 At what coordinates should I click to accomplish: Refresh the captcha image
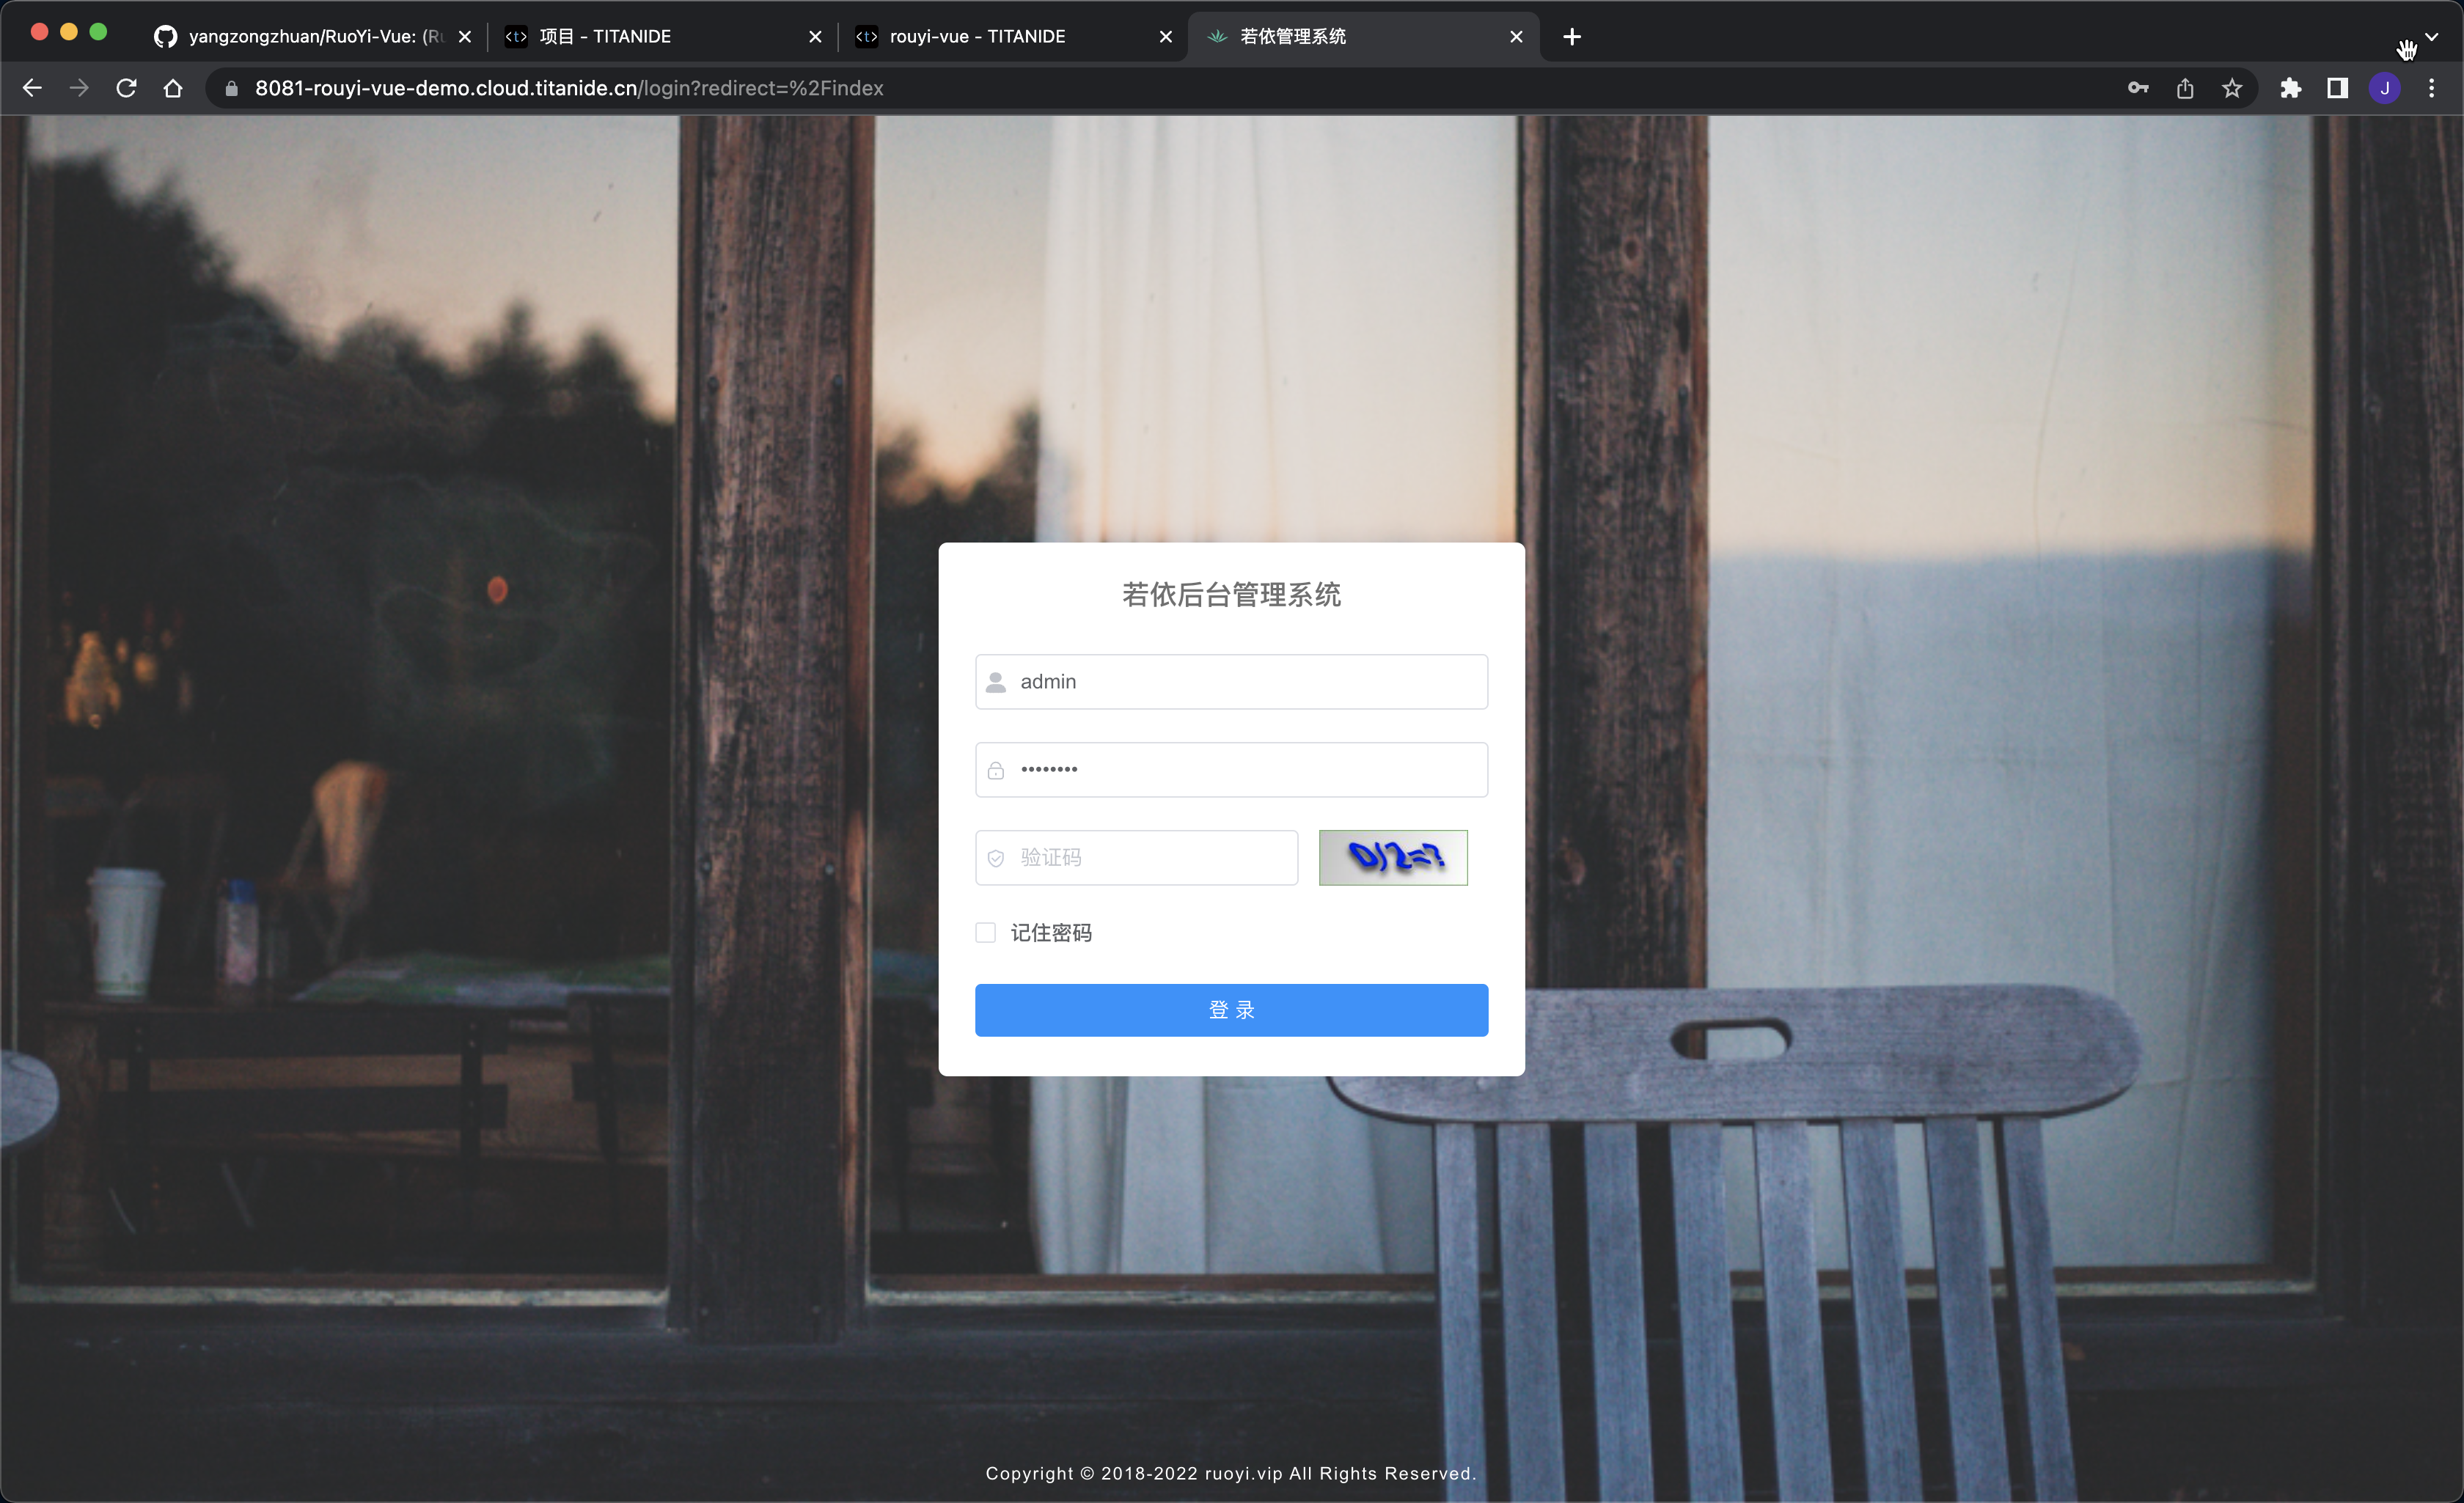1393,857
